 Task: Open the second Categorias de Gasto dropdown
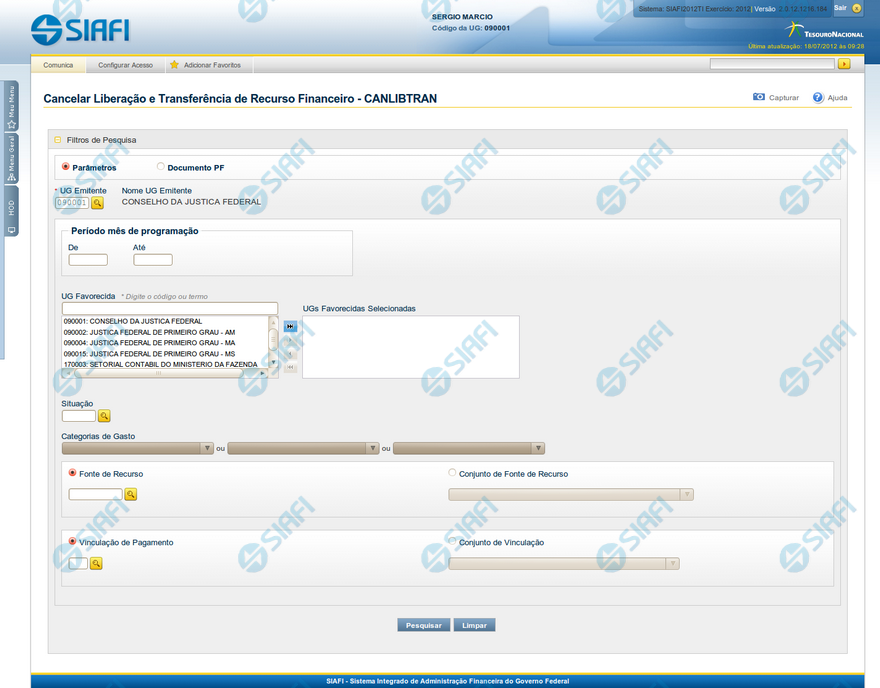(304, 449)
